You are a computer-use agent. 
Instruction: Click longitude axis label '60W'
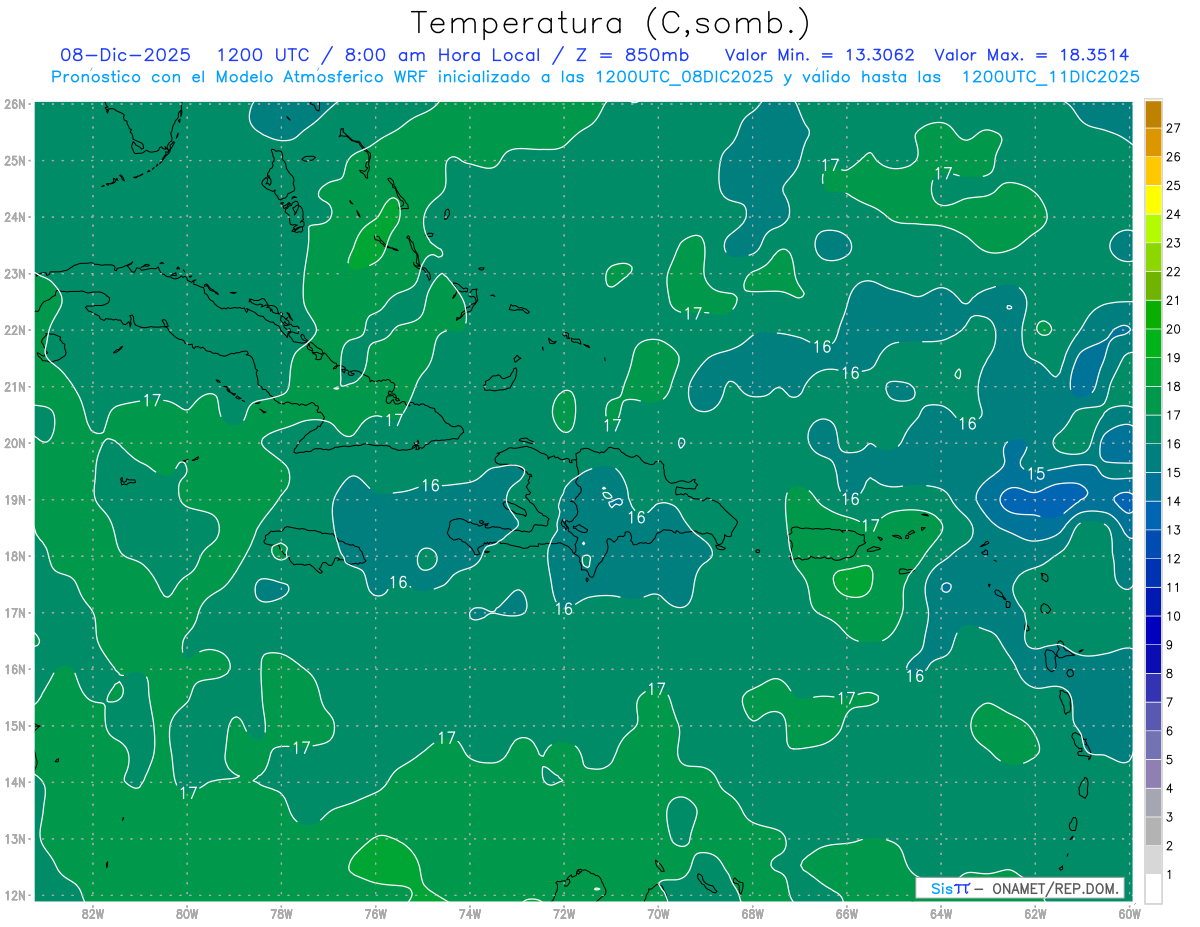coord(1129,912)
